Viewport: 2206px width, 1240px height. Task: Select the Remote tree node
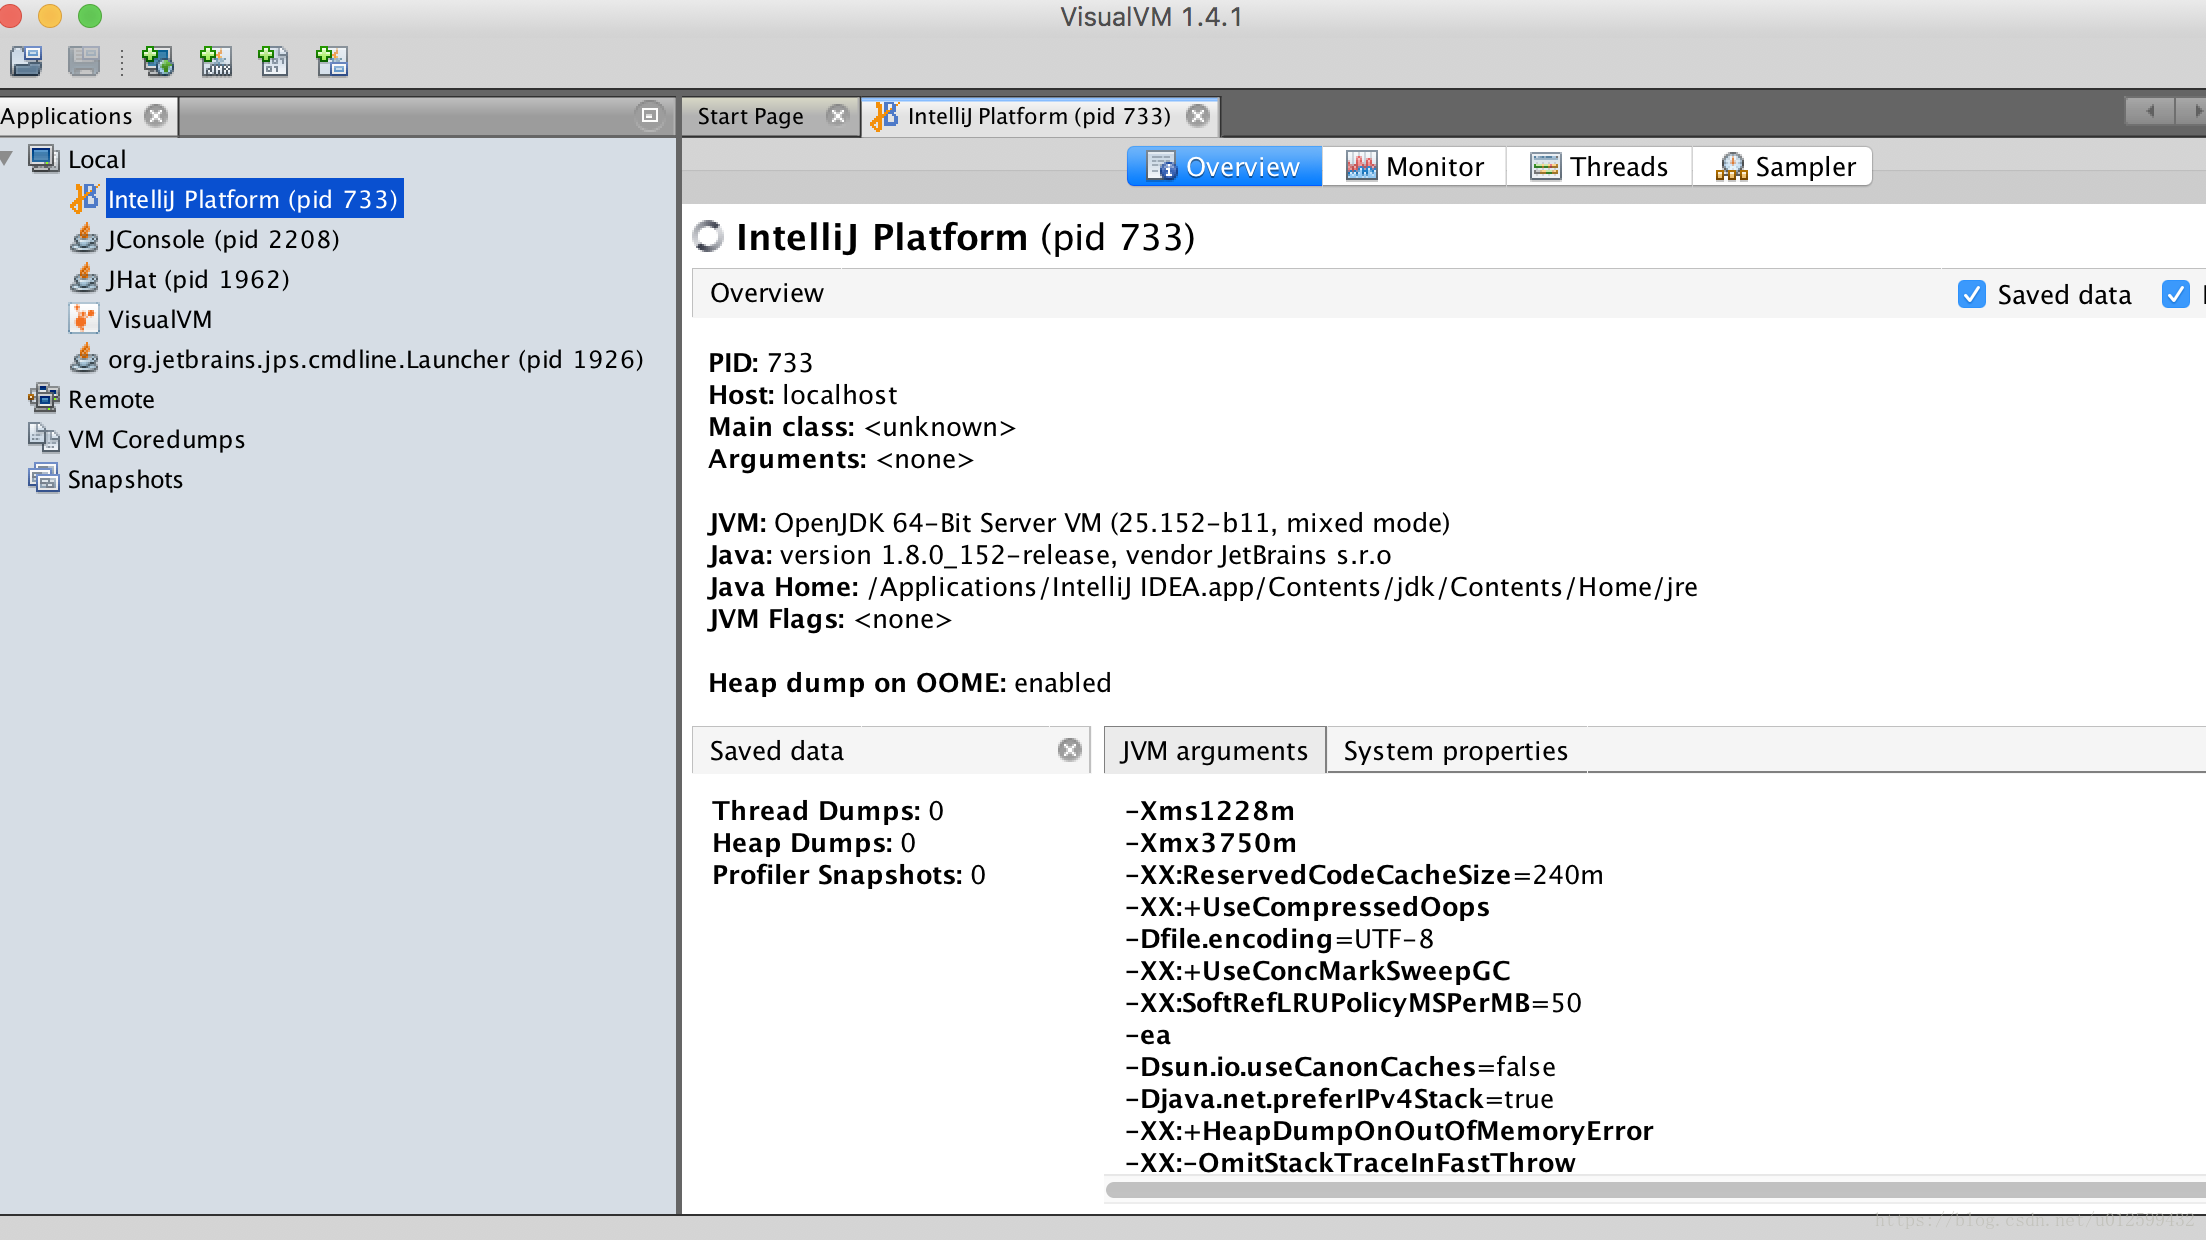coord(111,399)
